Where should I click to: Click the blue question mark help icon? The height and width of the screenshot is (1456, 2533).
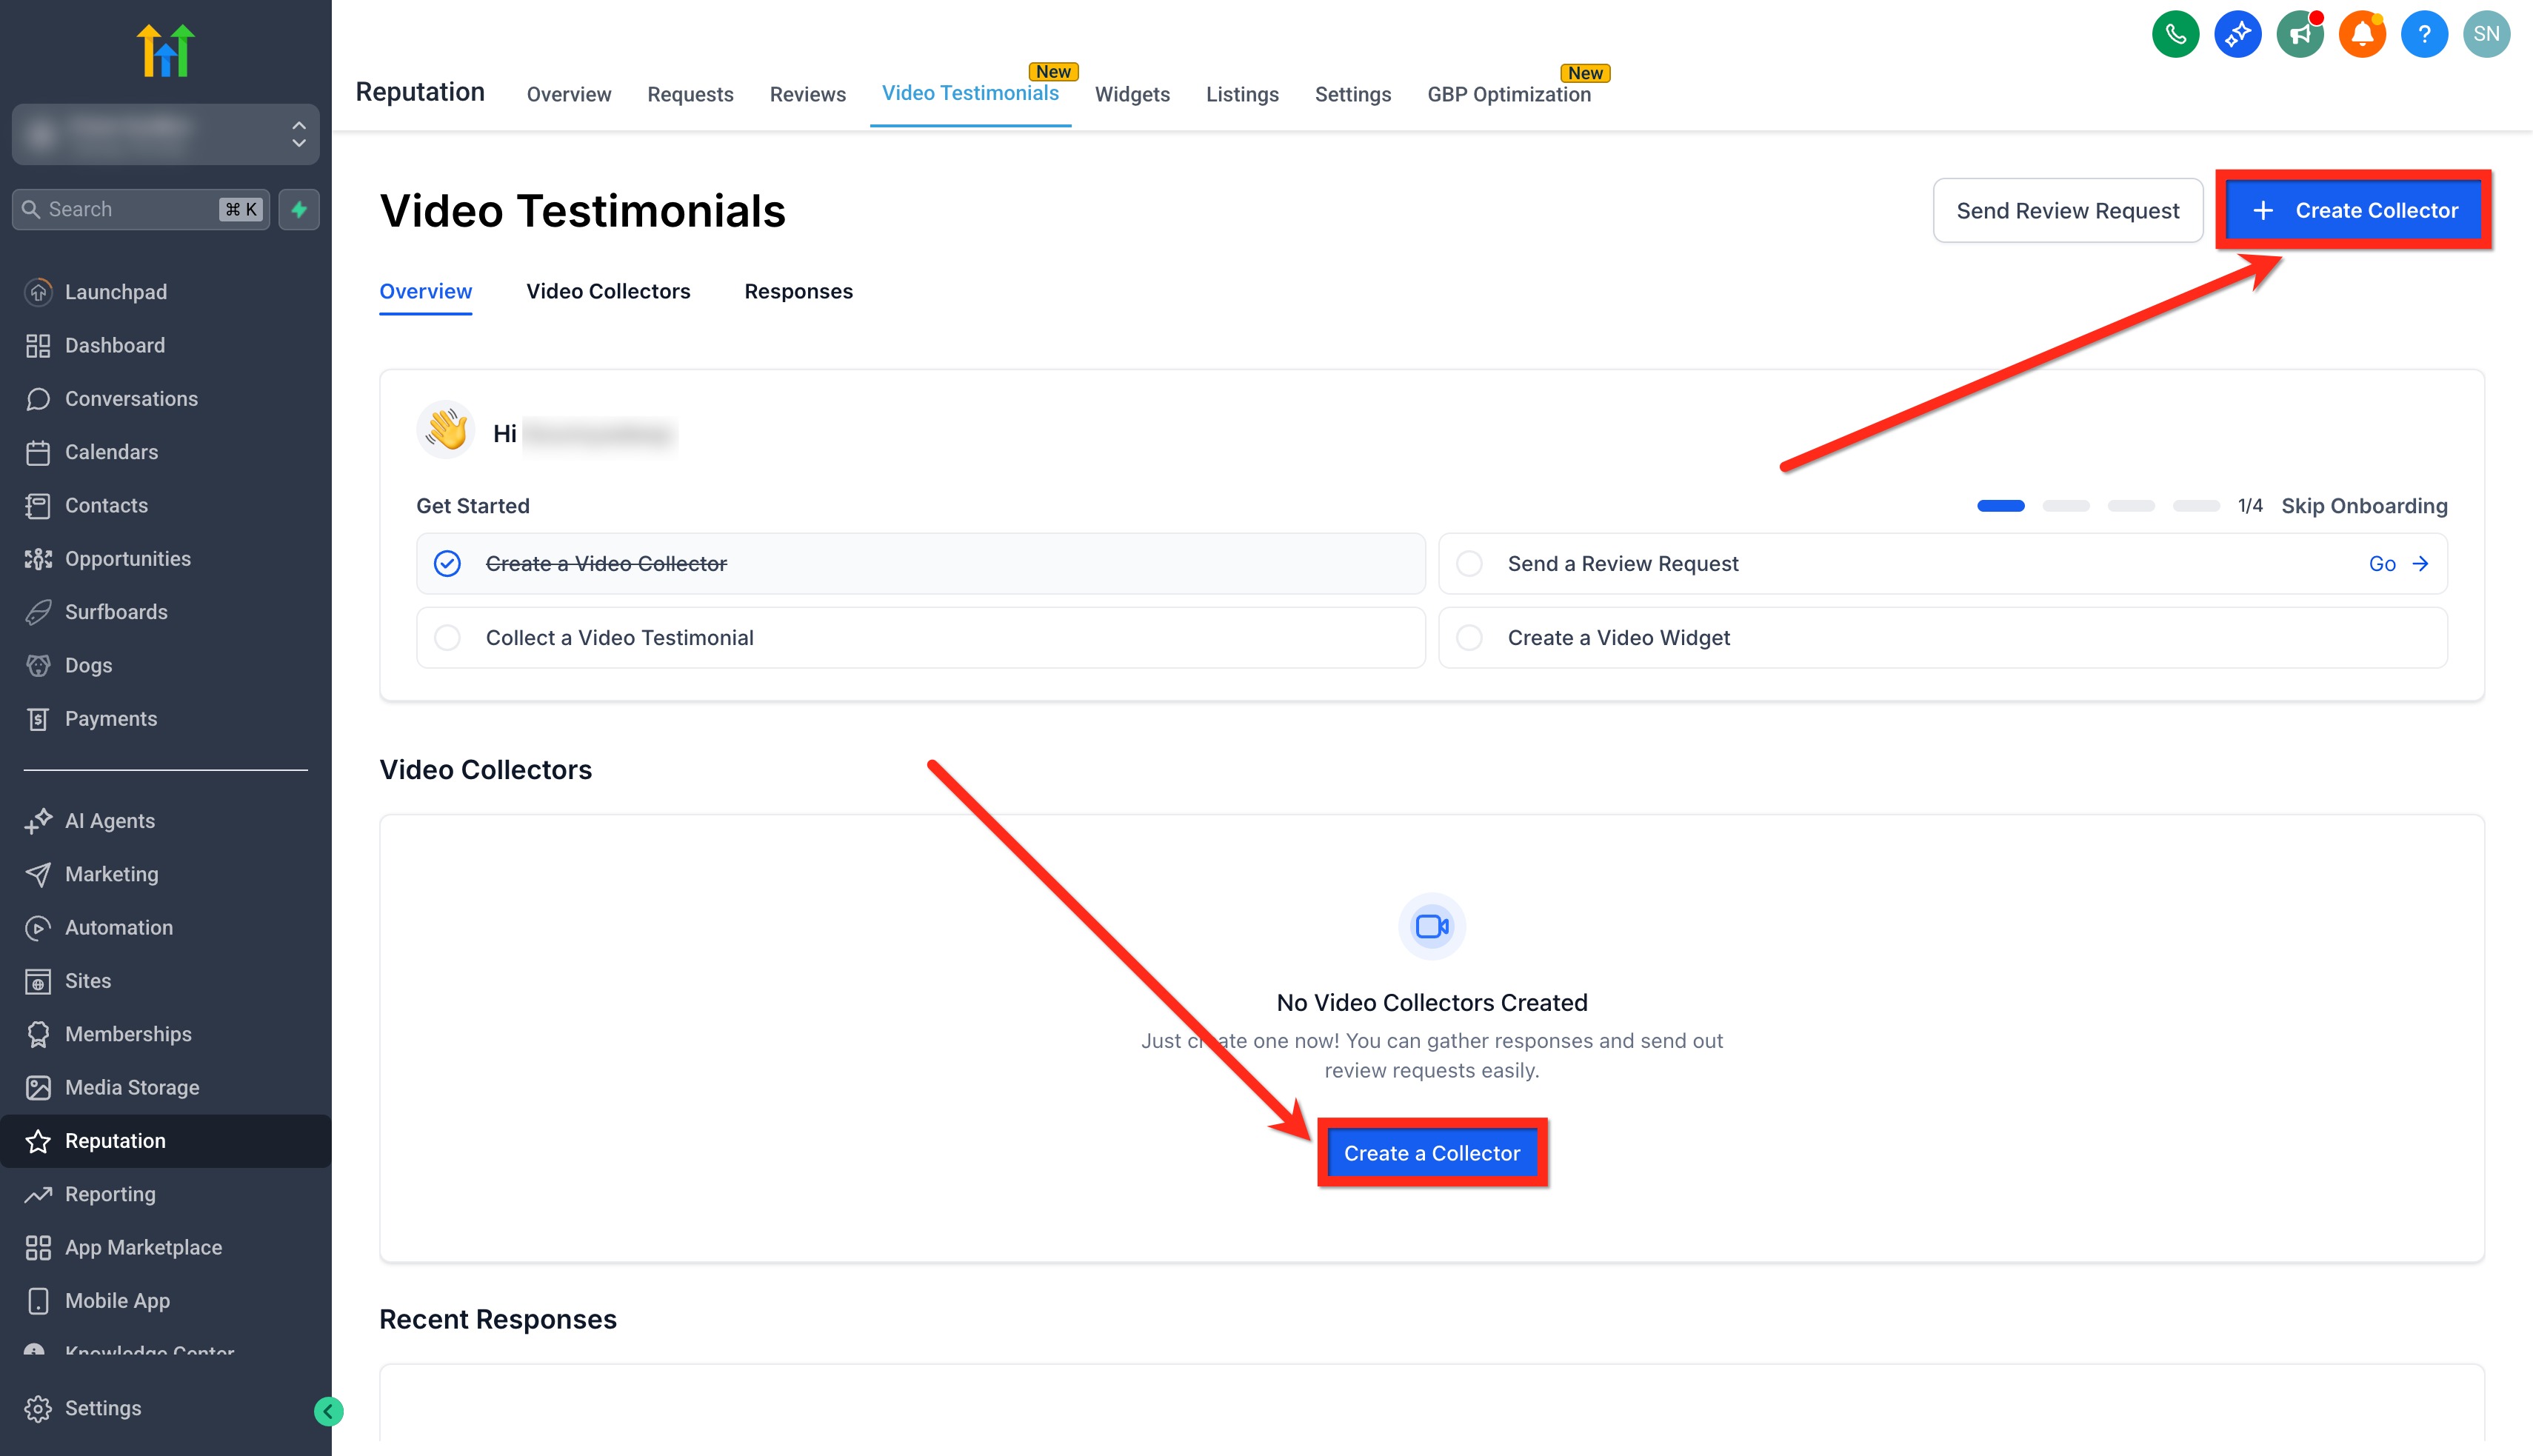tap(2424, 35)
